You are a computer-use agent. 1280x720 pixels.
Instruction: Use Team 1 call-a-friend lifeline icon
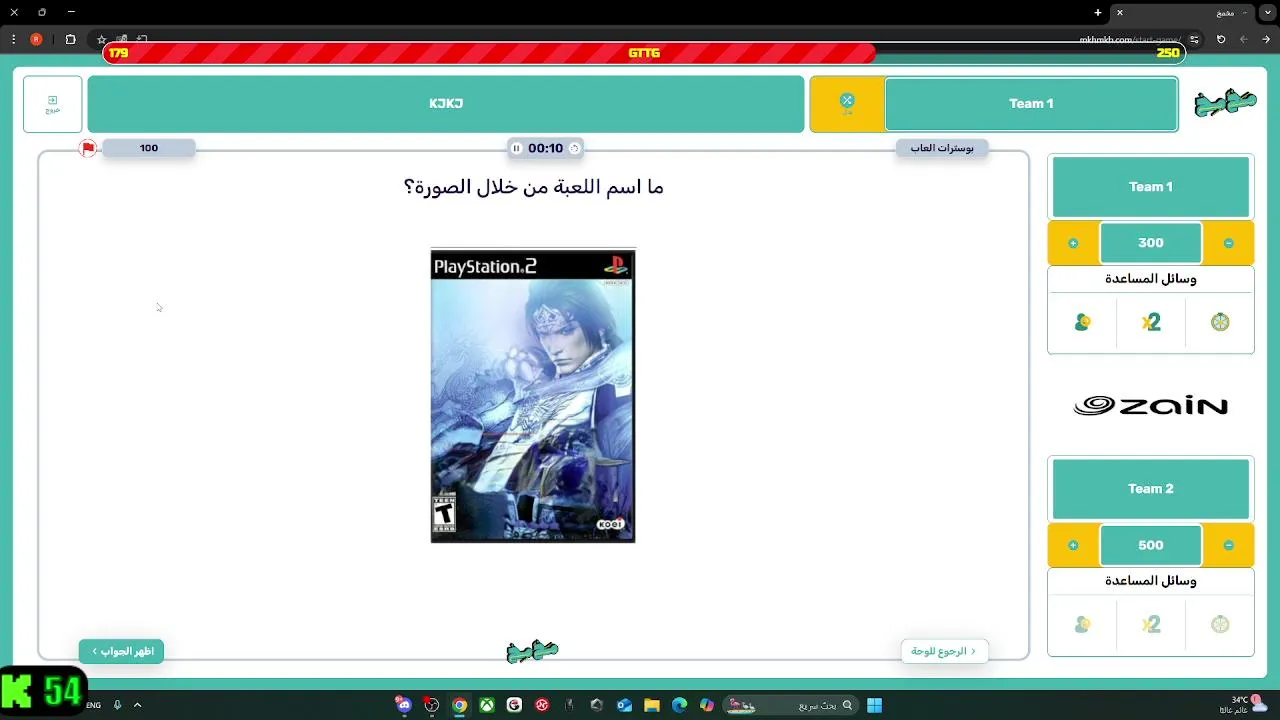[x=1082, y=322]
